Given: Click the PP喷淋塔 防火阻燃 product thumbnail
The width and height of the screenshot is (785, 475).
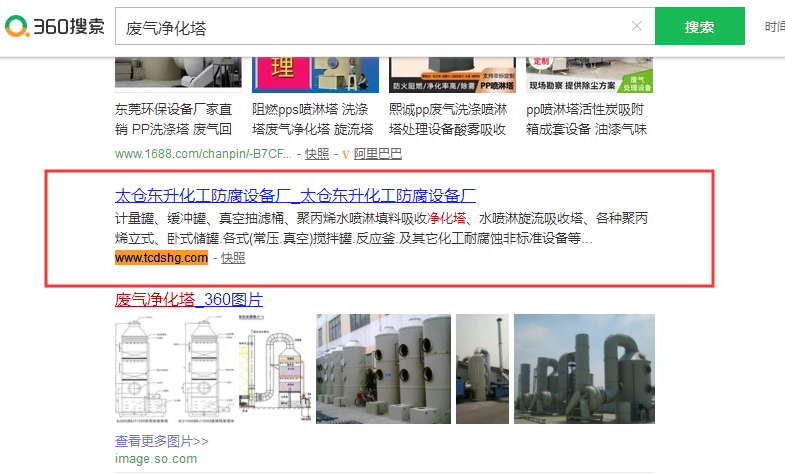Looking at the screenshot, I should pos(453,75).
